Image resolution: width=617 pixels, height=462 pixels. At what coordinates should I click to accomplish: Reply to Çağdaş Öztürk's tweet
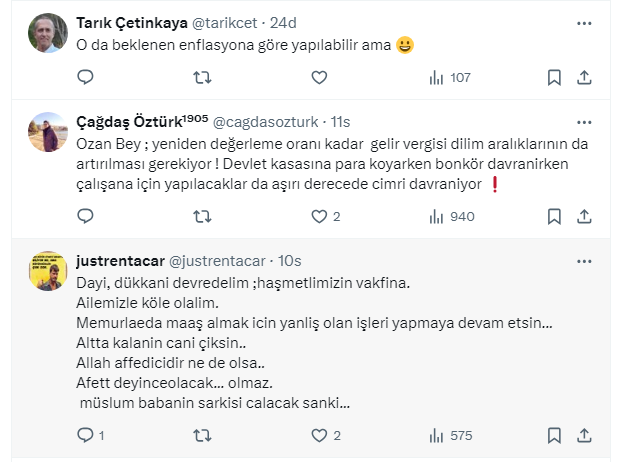[x=86, y=215]
